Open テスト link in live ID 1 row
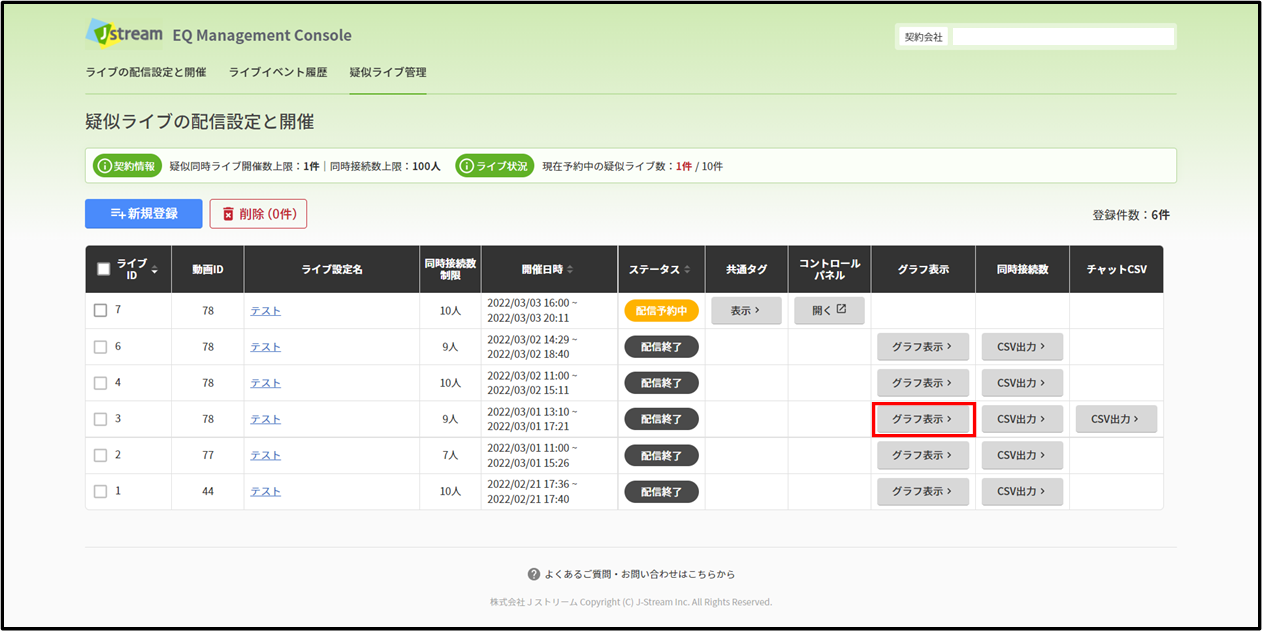This screenshot has height=631, width=1262. click(x=265, y=491)
